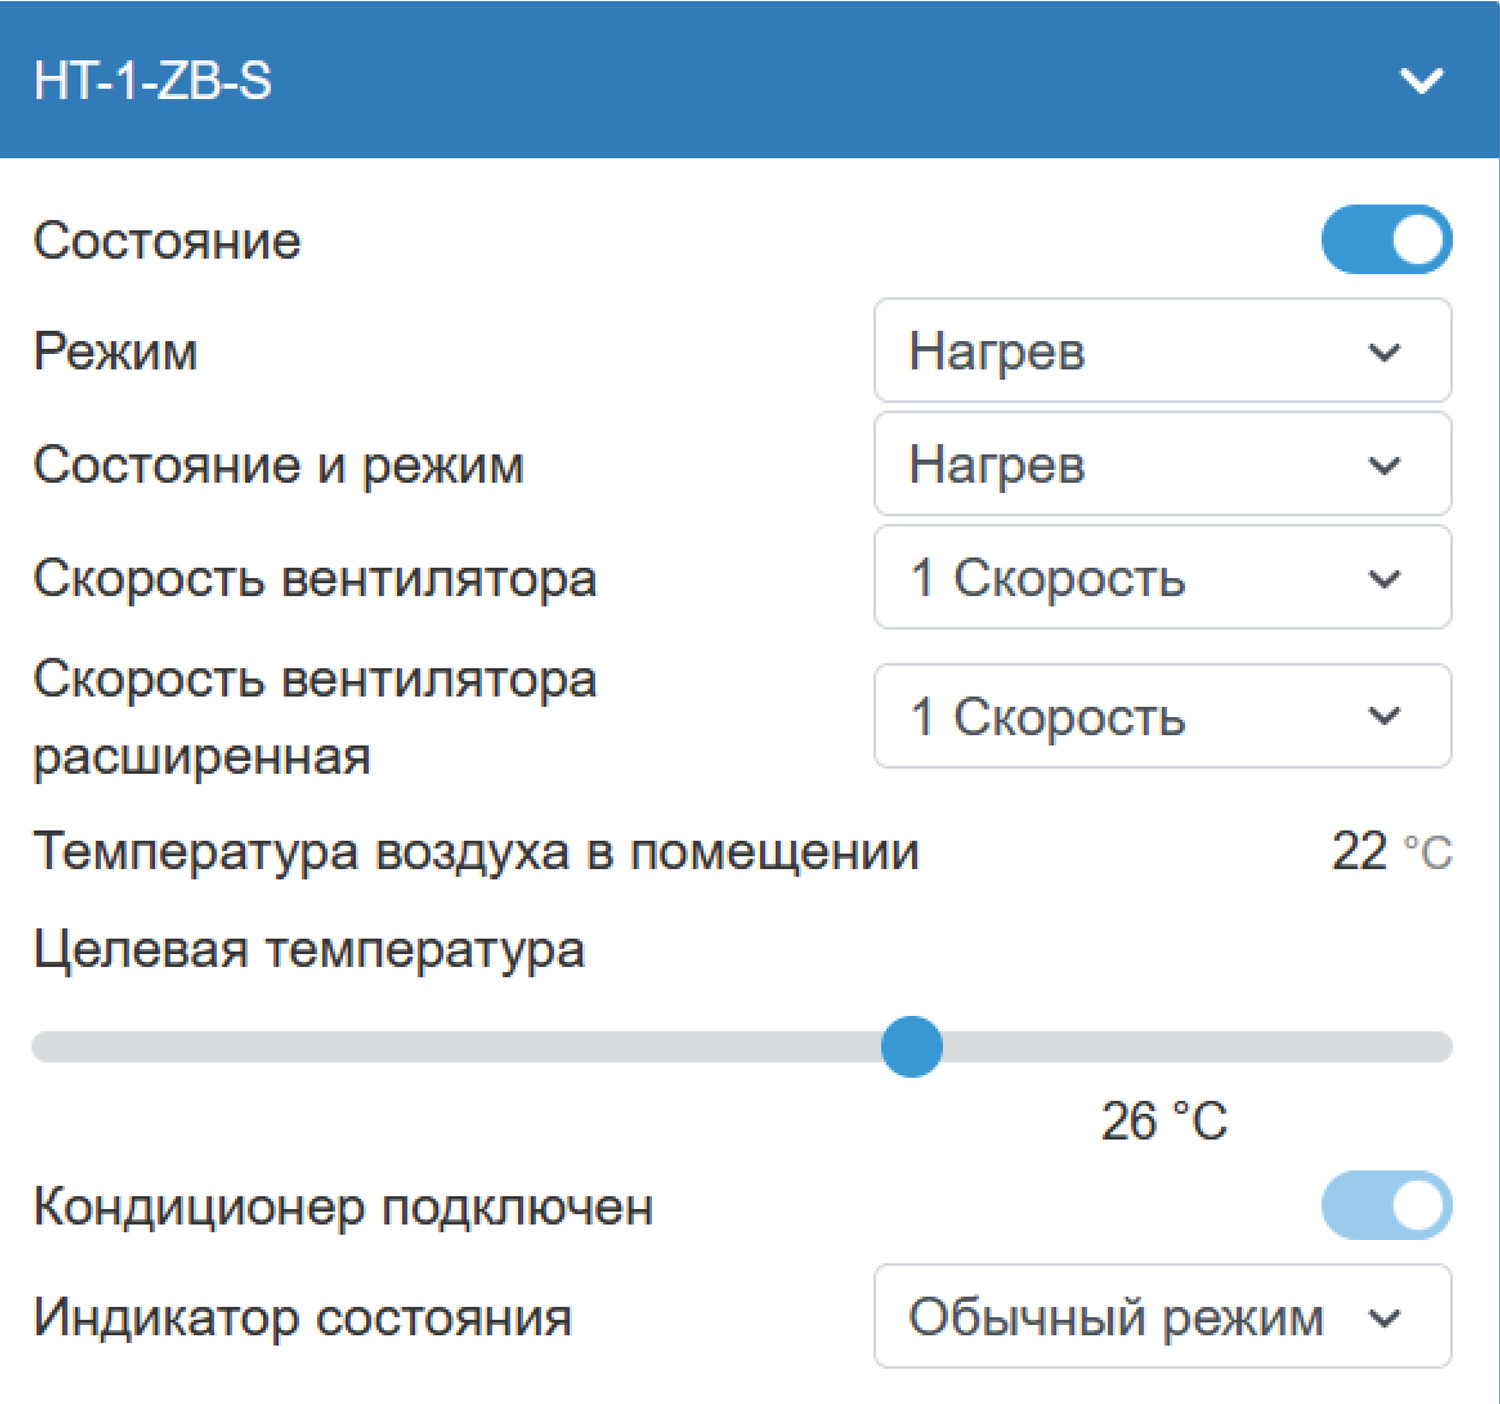Click the 26 °C target temperature value
The image size is (1500, 1404).
tap(1162, 1122)
